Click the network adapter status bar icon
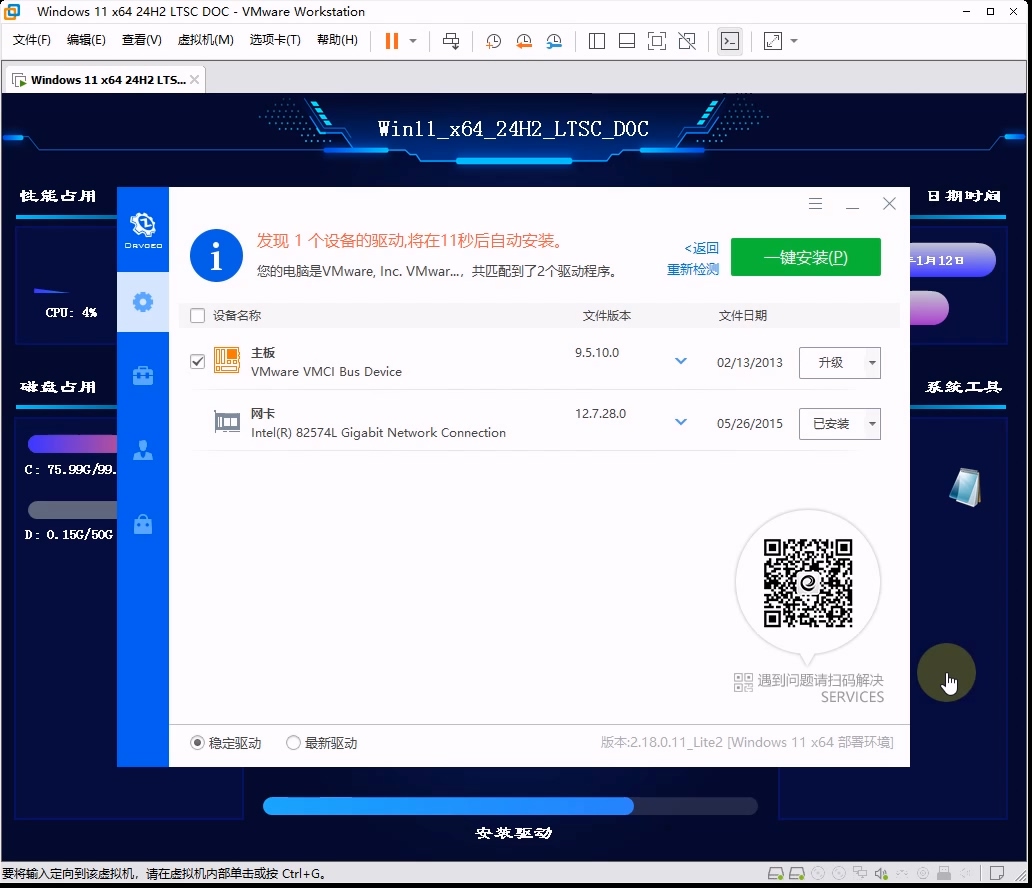 [860, 874]
